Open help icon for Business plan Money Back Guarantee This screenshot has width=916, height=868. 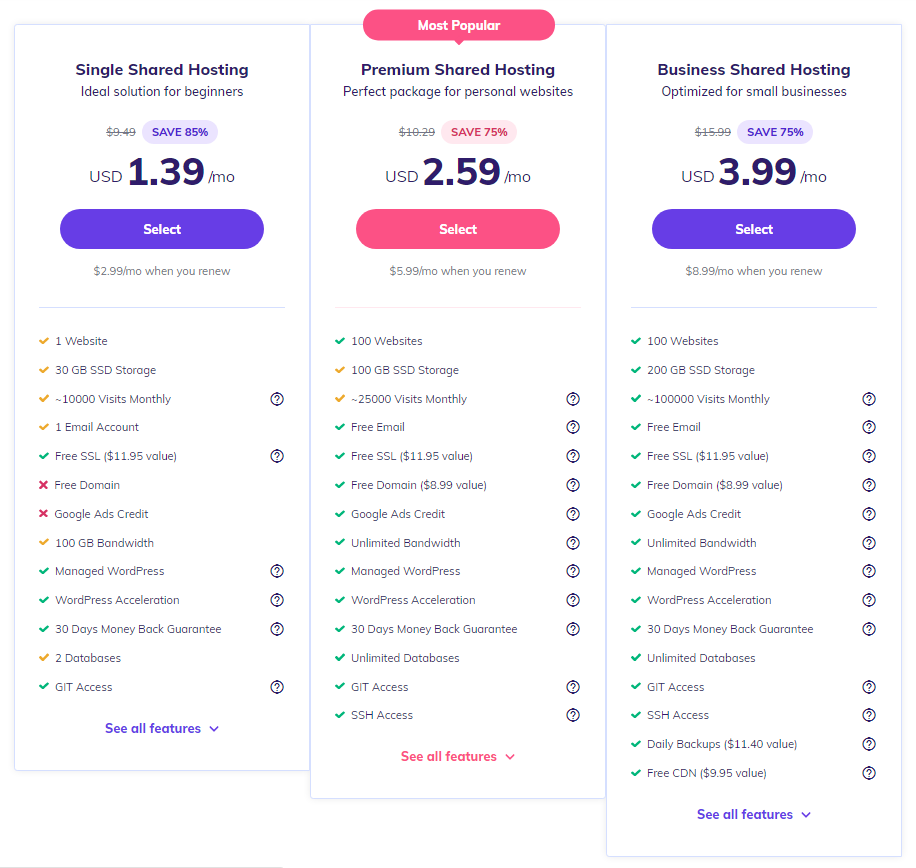(x=869, y=629)
